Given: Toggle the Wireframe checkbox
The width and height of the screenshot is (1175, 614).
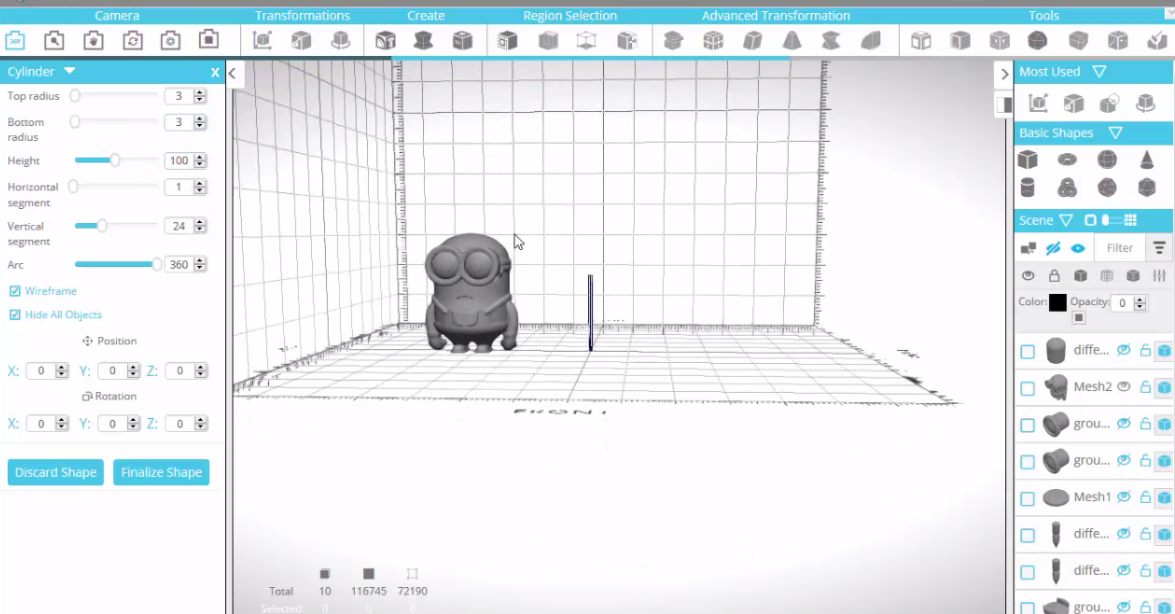Looking at the screenshot, I should click(15, 291).
